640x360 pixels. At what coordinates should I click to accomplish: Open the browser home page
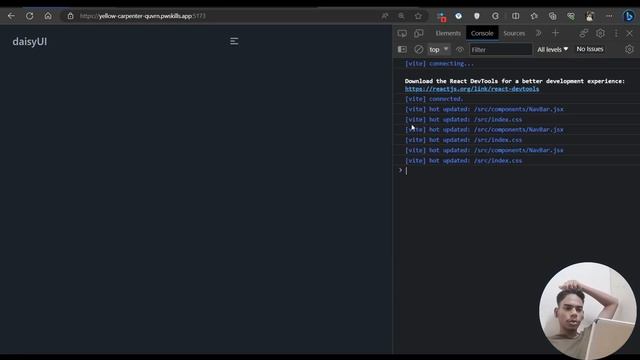[x=48, y=16]
